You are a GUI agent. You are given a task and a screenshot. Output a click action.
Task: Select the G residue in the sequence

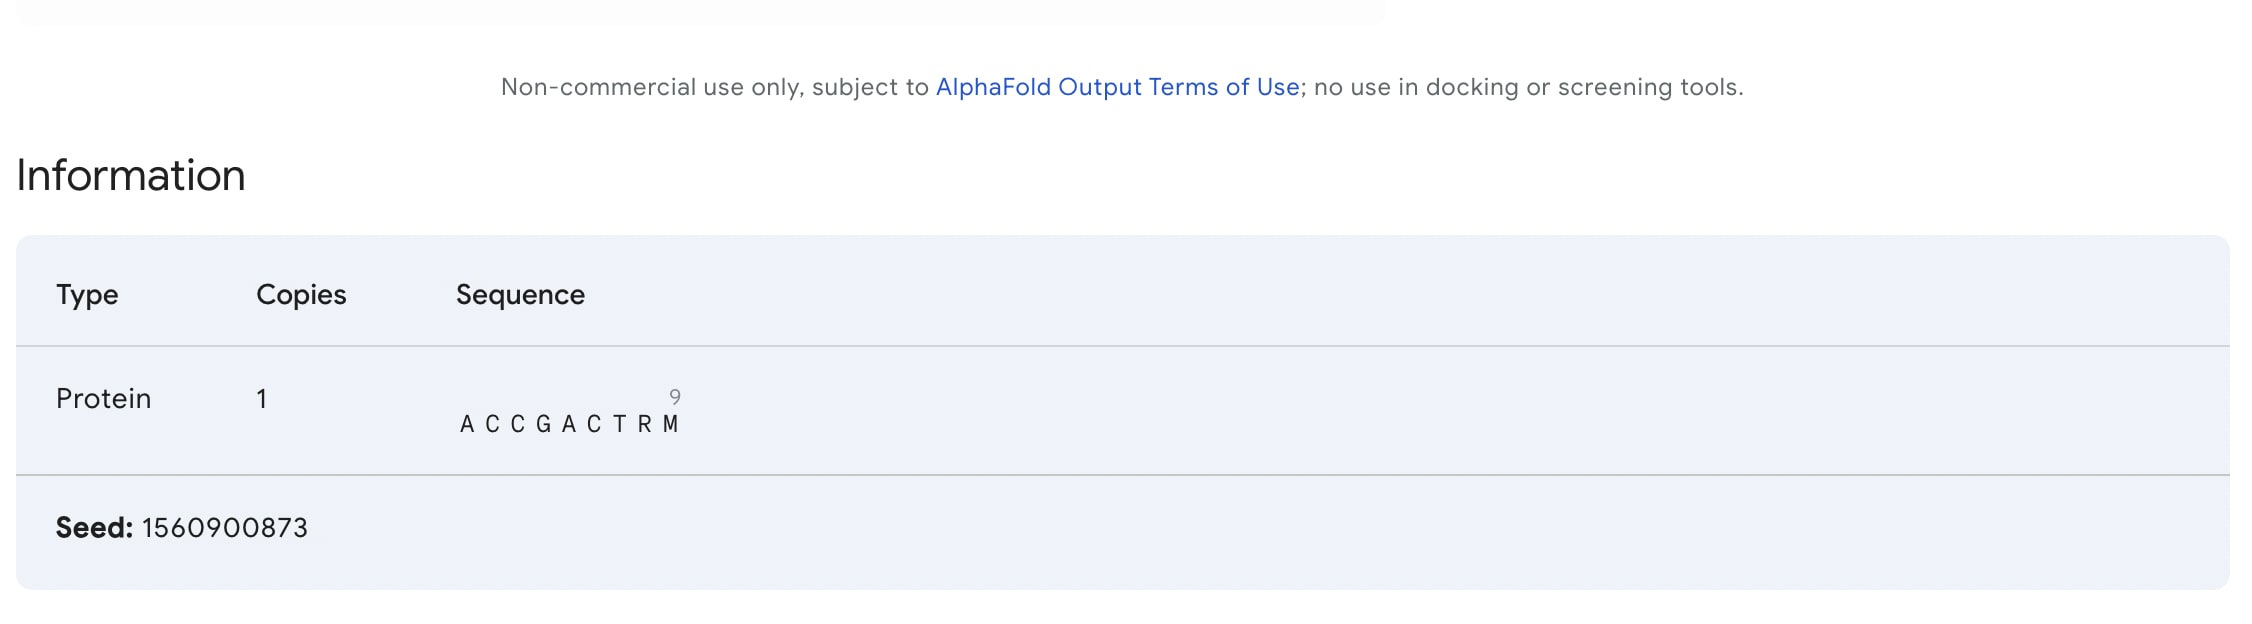543,425
